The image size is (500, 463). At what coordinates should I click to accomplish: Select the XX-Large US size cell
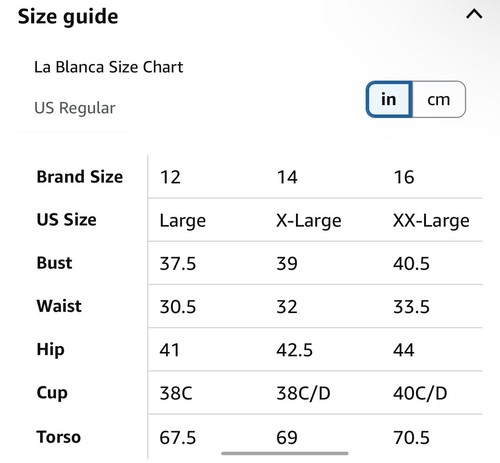point(431,221)
